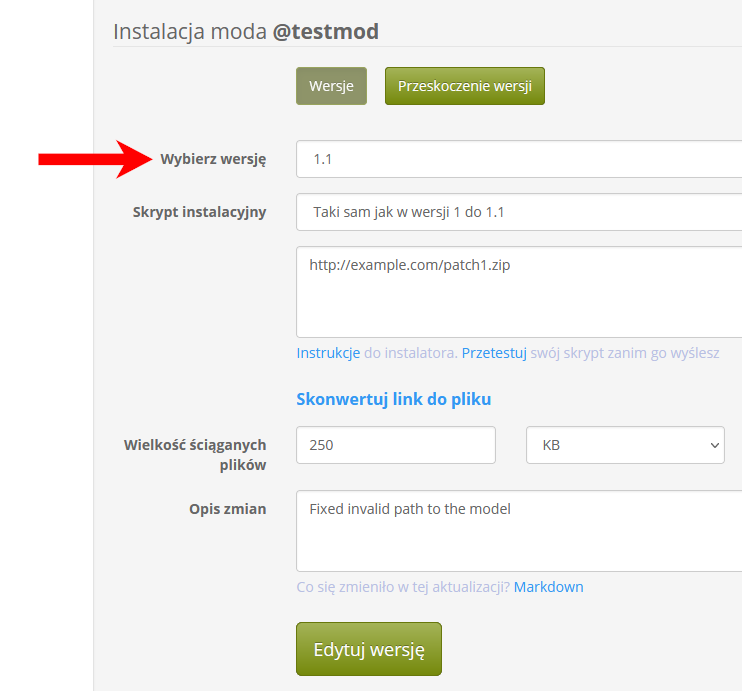The image size is (742, 691).
Task: Follow the Przetestuj script test link
Action: 494,353
